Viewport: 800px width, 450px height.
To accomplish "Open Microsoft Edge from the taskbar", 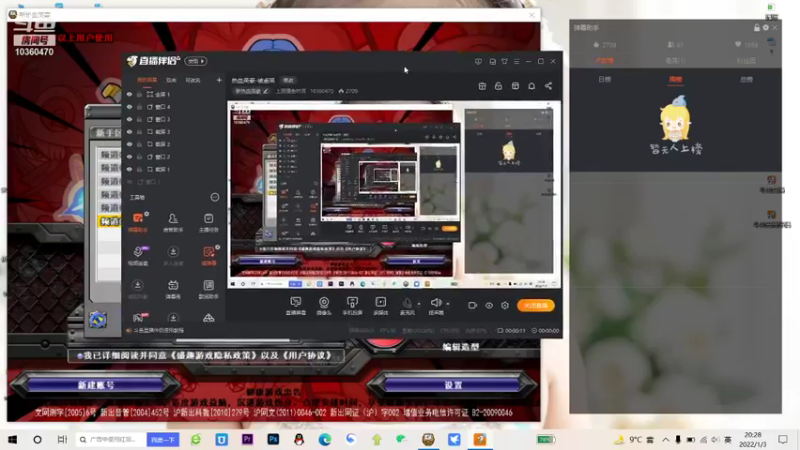I will pos(324,439).
